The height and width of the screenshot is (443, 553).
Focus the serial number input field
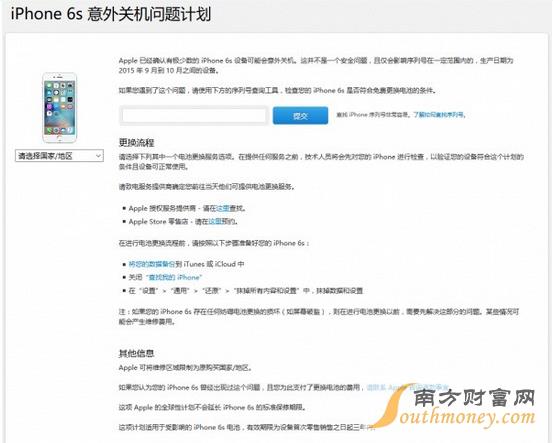pyautogui.click(x=194, y=115)
